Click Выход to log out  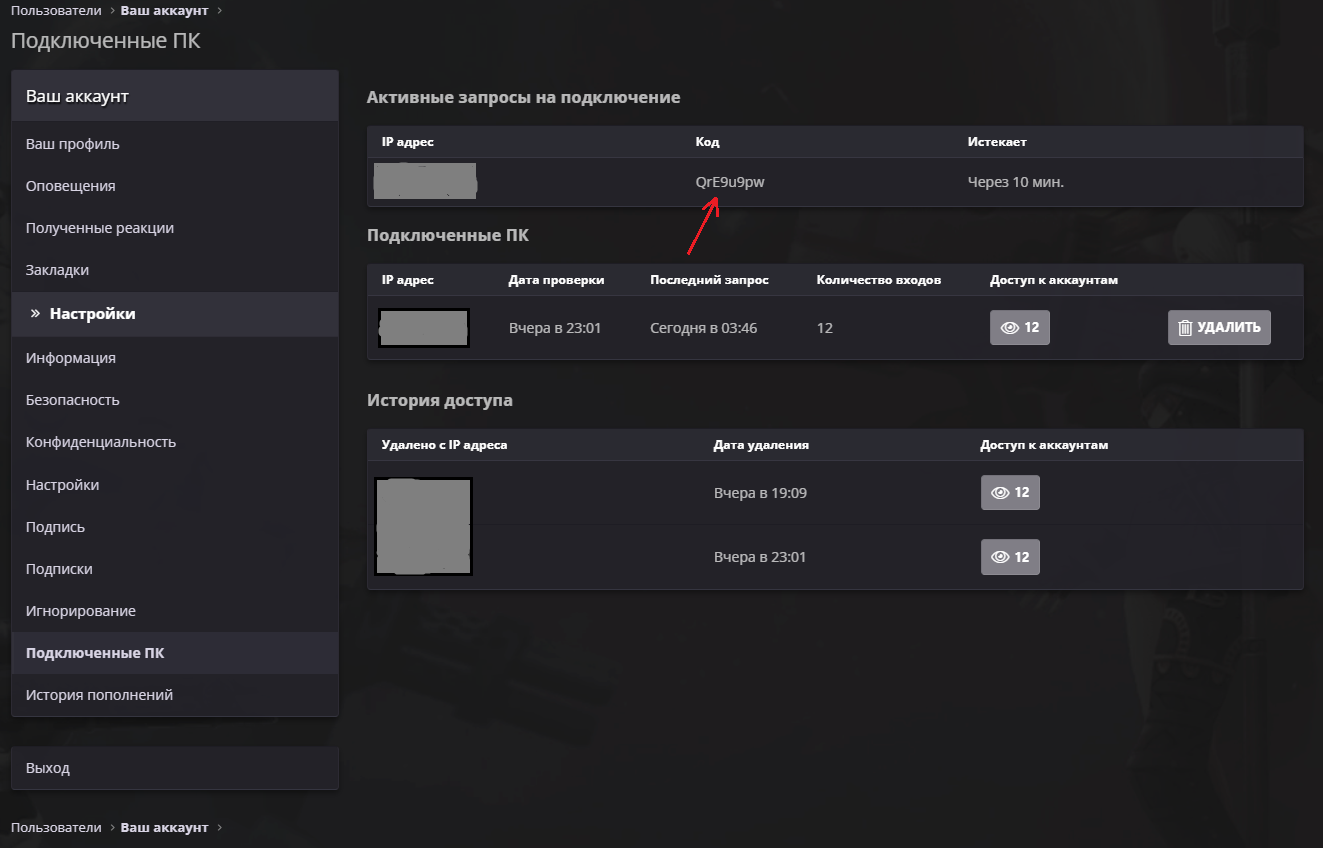[48, 769]
